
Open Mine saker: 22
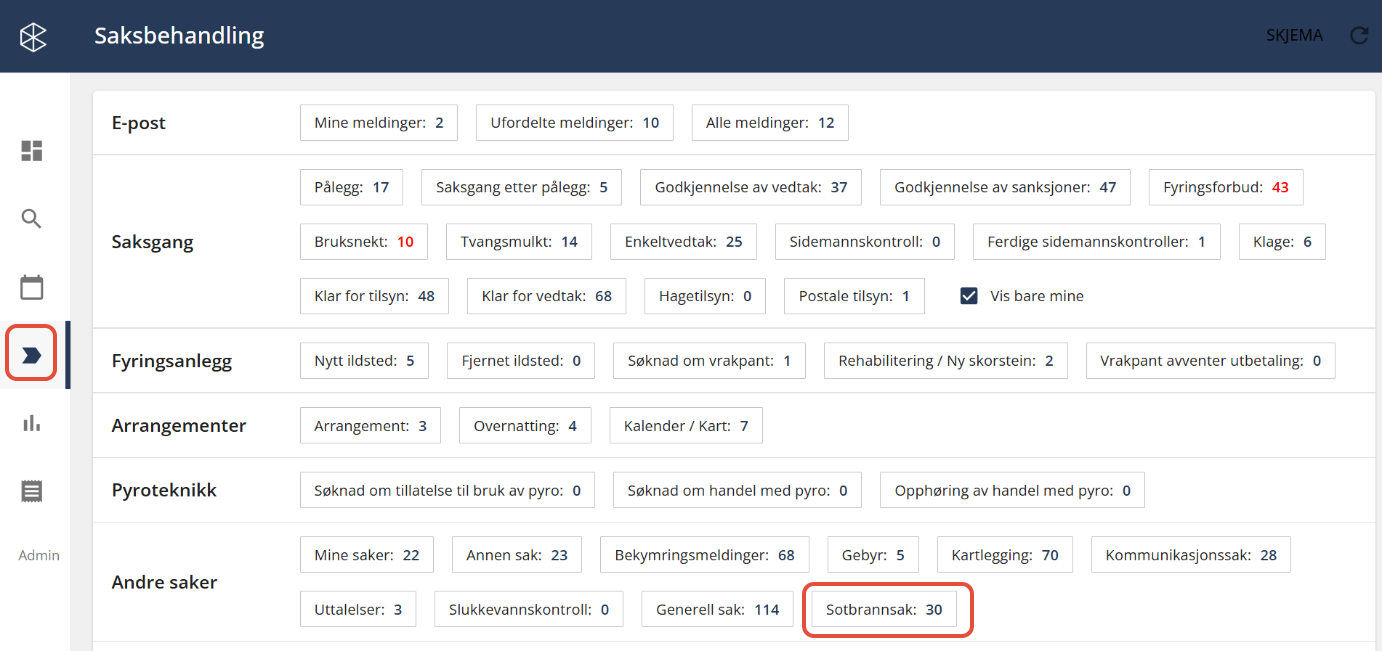(367, 555)
